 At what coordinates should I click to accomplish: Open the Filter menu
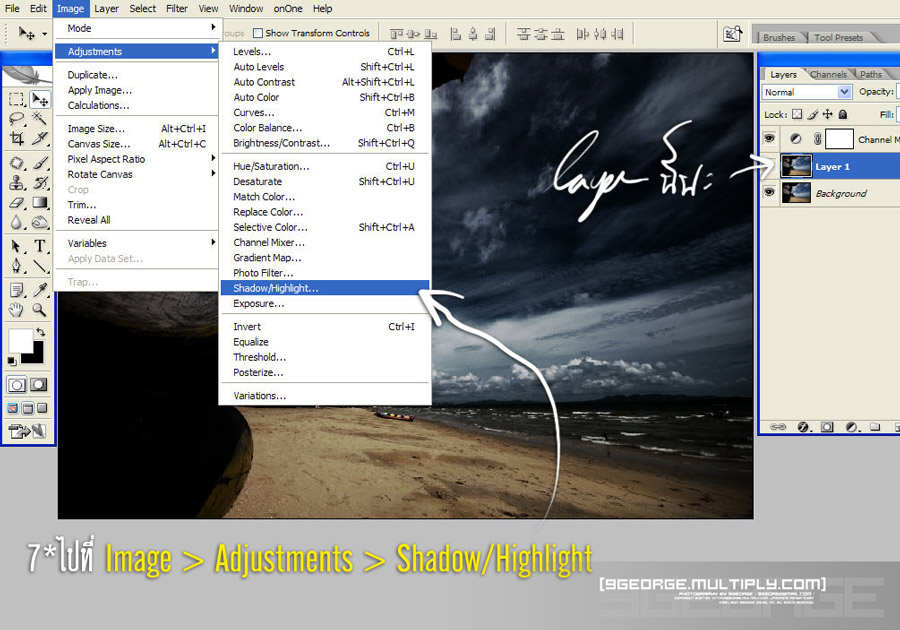tap(177, 9)
